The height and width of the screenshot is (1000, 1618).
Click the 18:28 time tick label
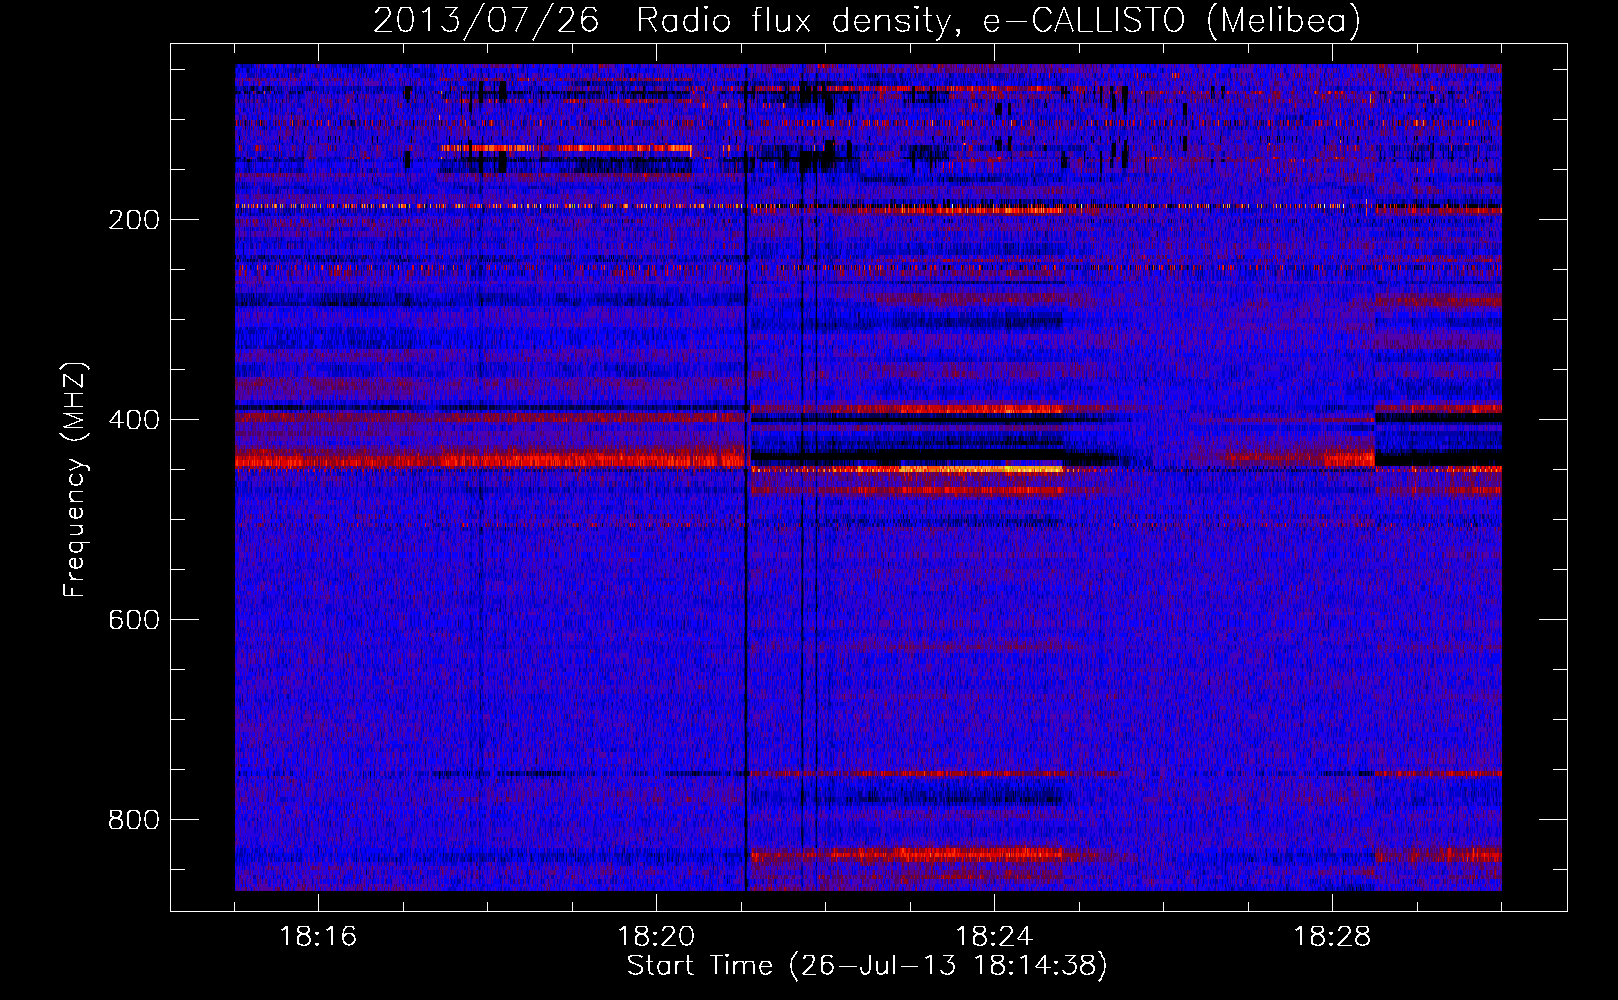pos(1332,937)
